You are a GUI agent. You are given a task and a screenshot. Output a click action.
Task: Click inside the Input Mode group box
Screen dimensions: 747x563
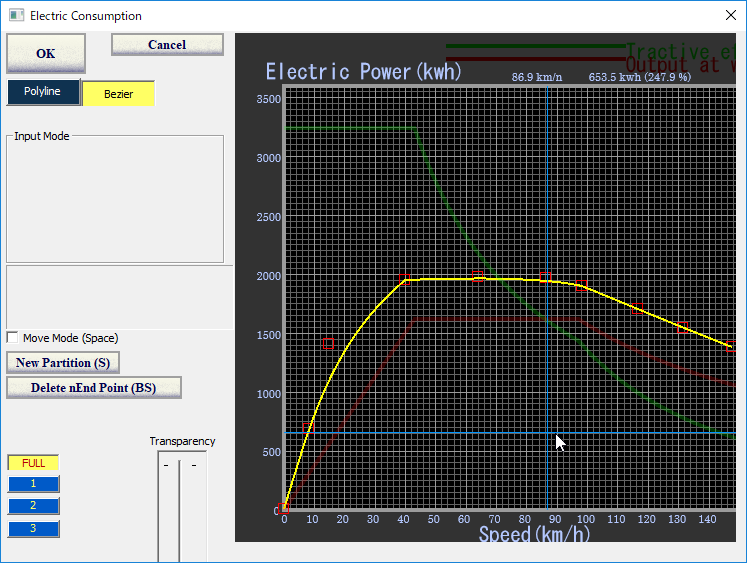115,199
